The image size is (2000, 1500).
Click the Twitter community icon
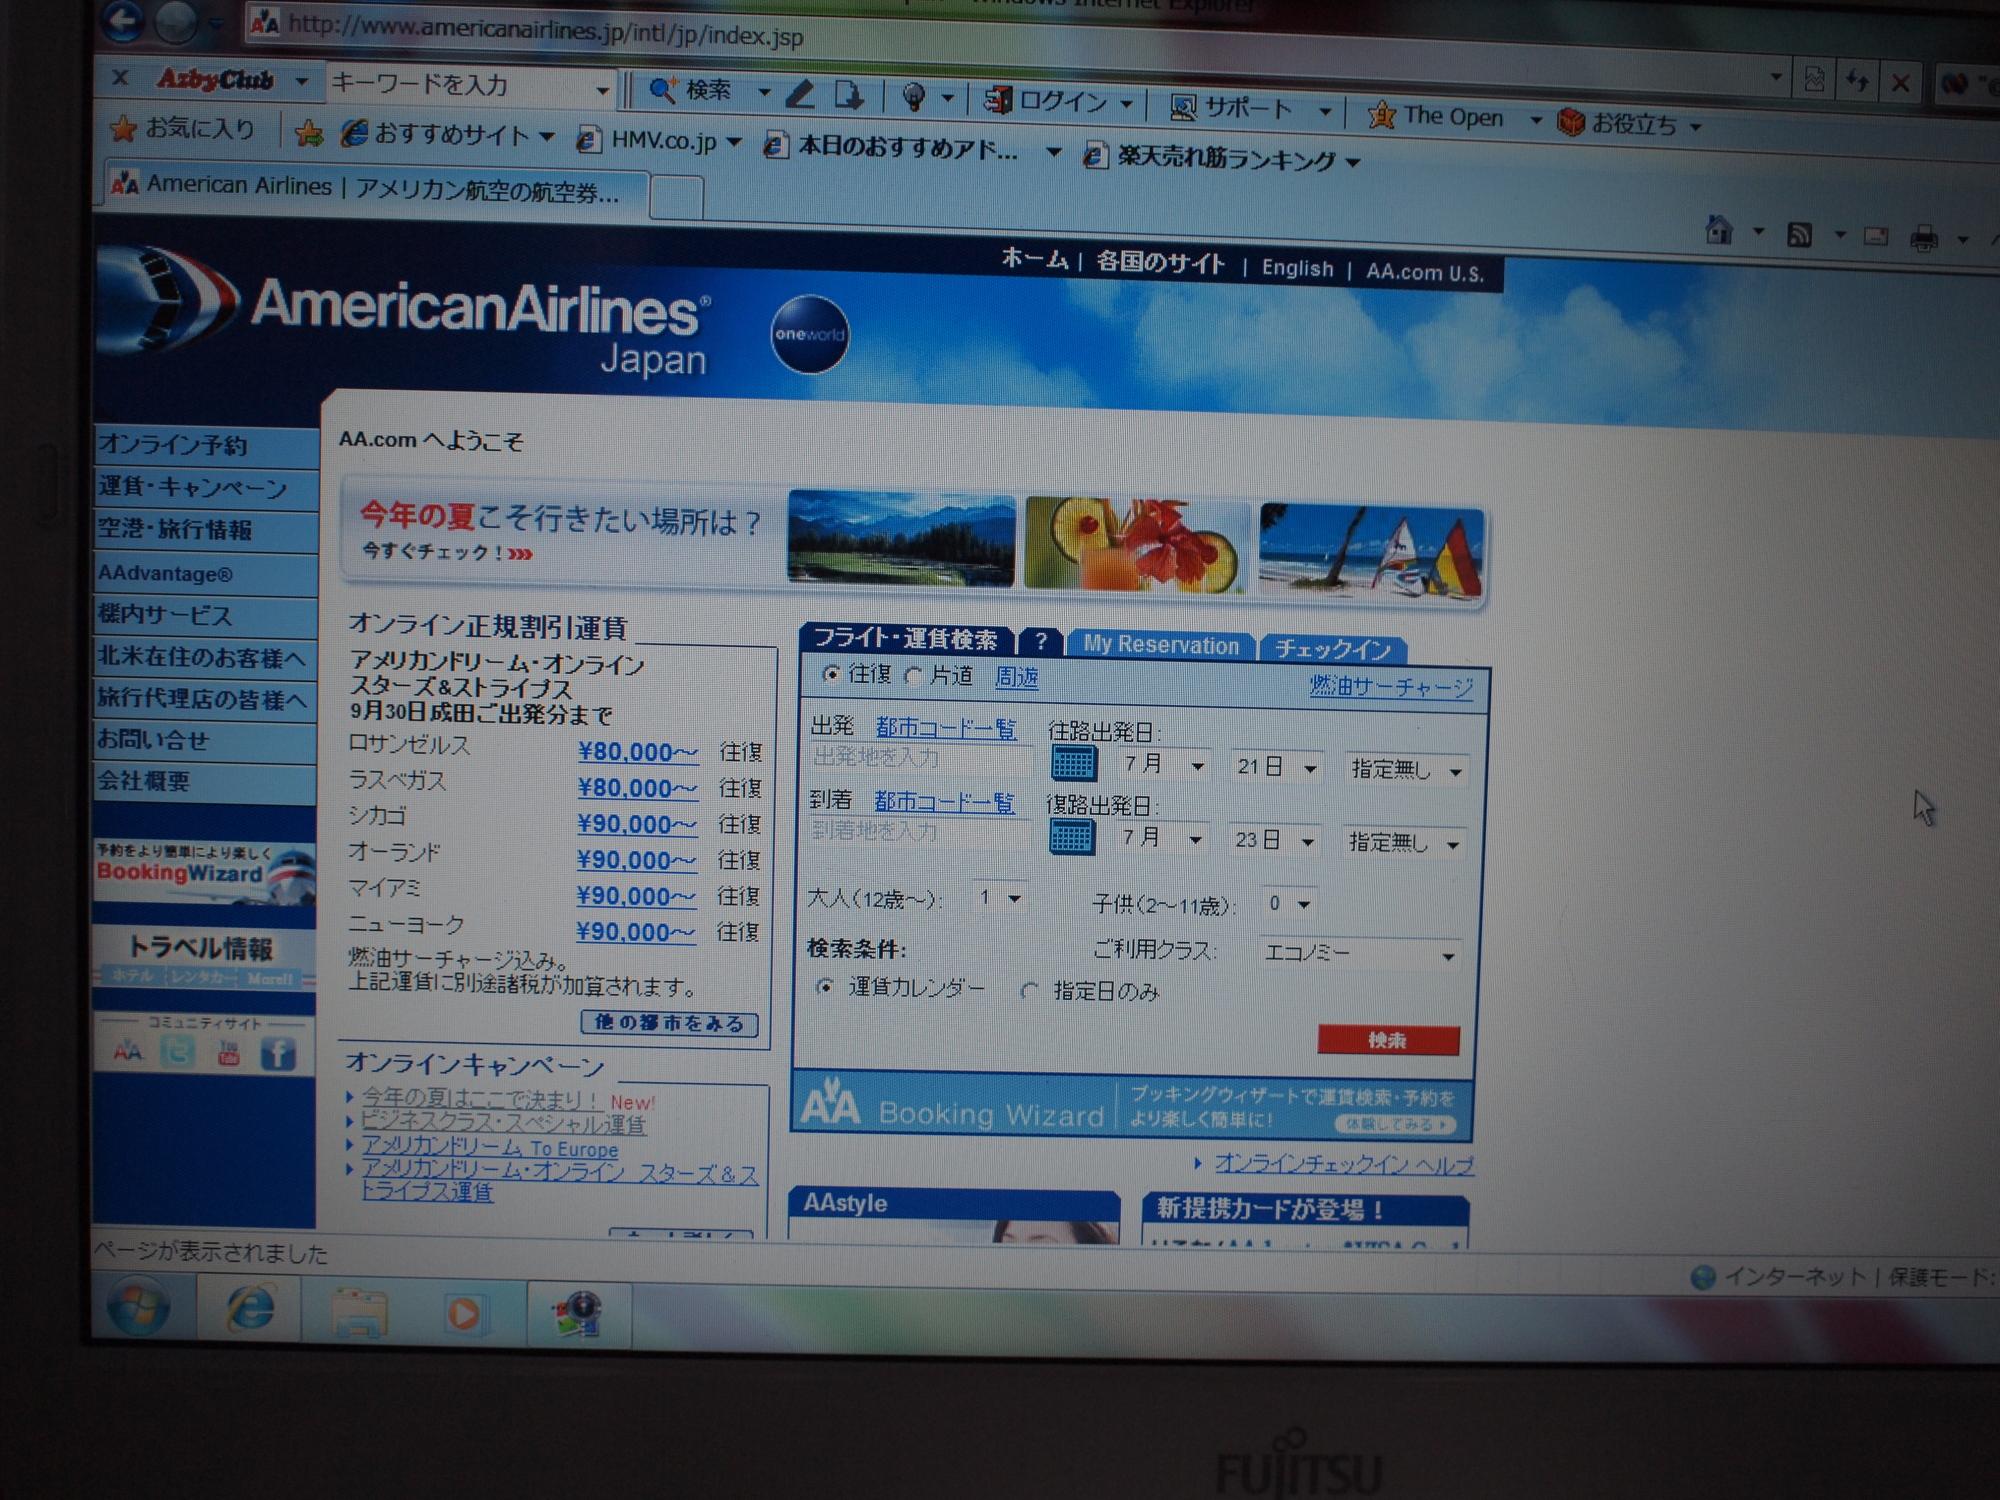click(178, 1051)
